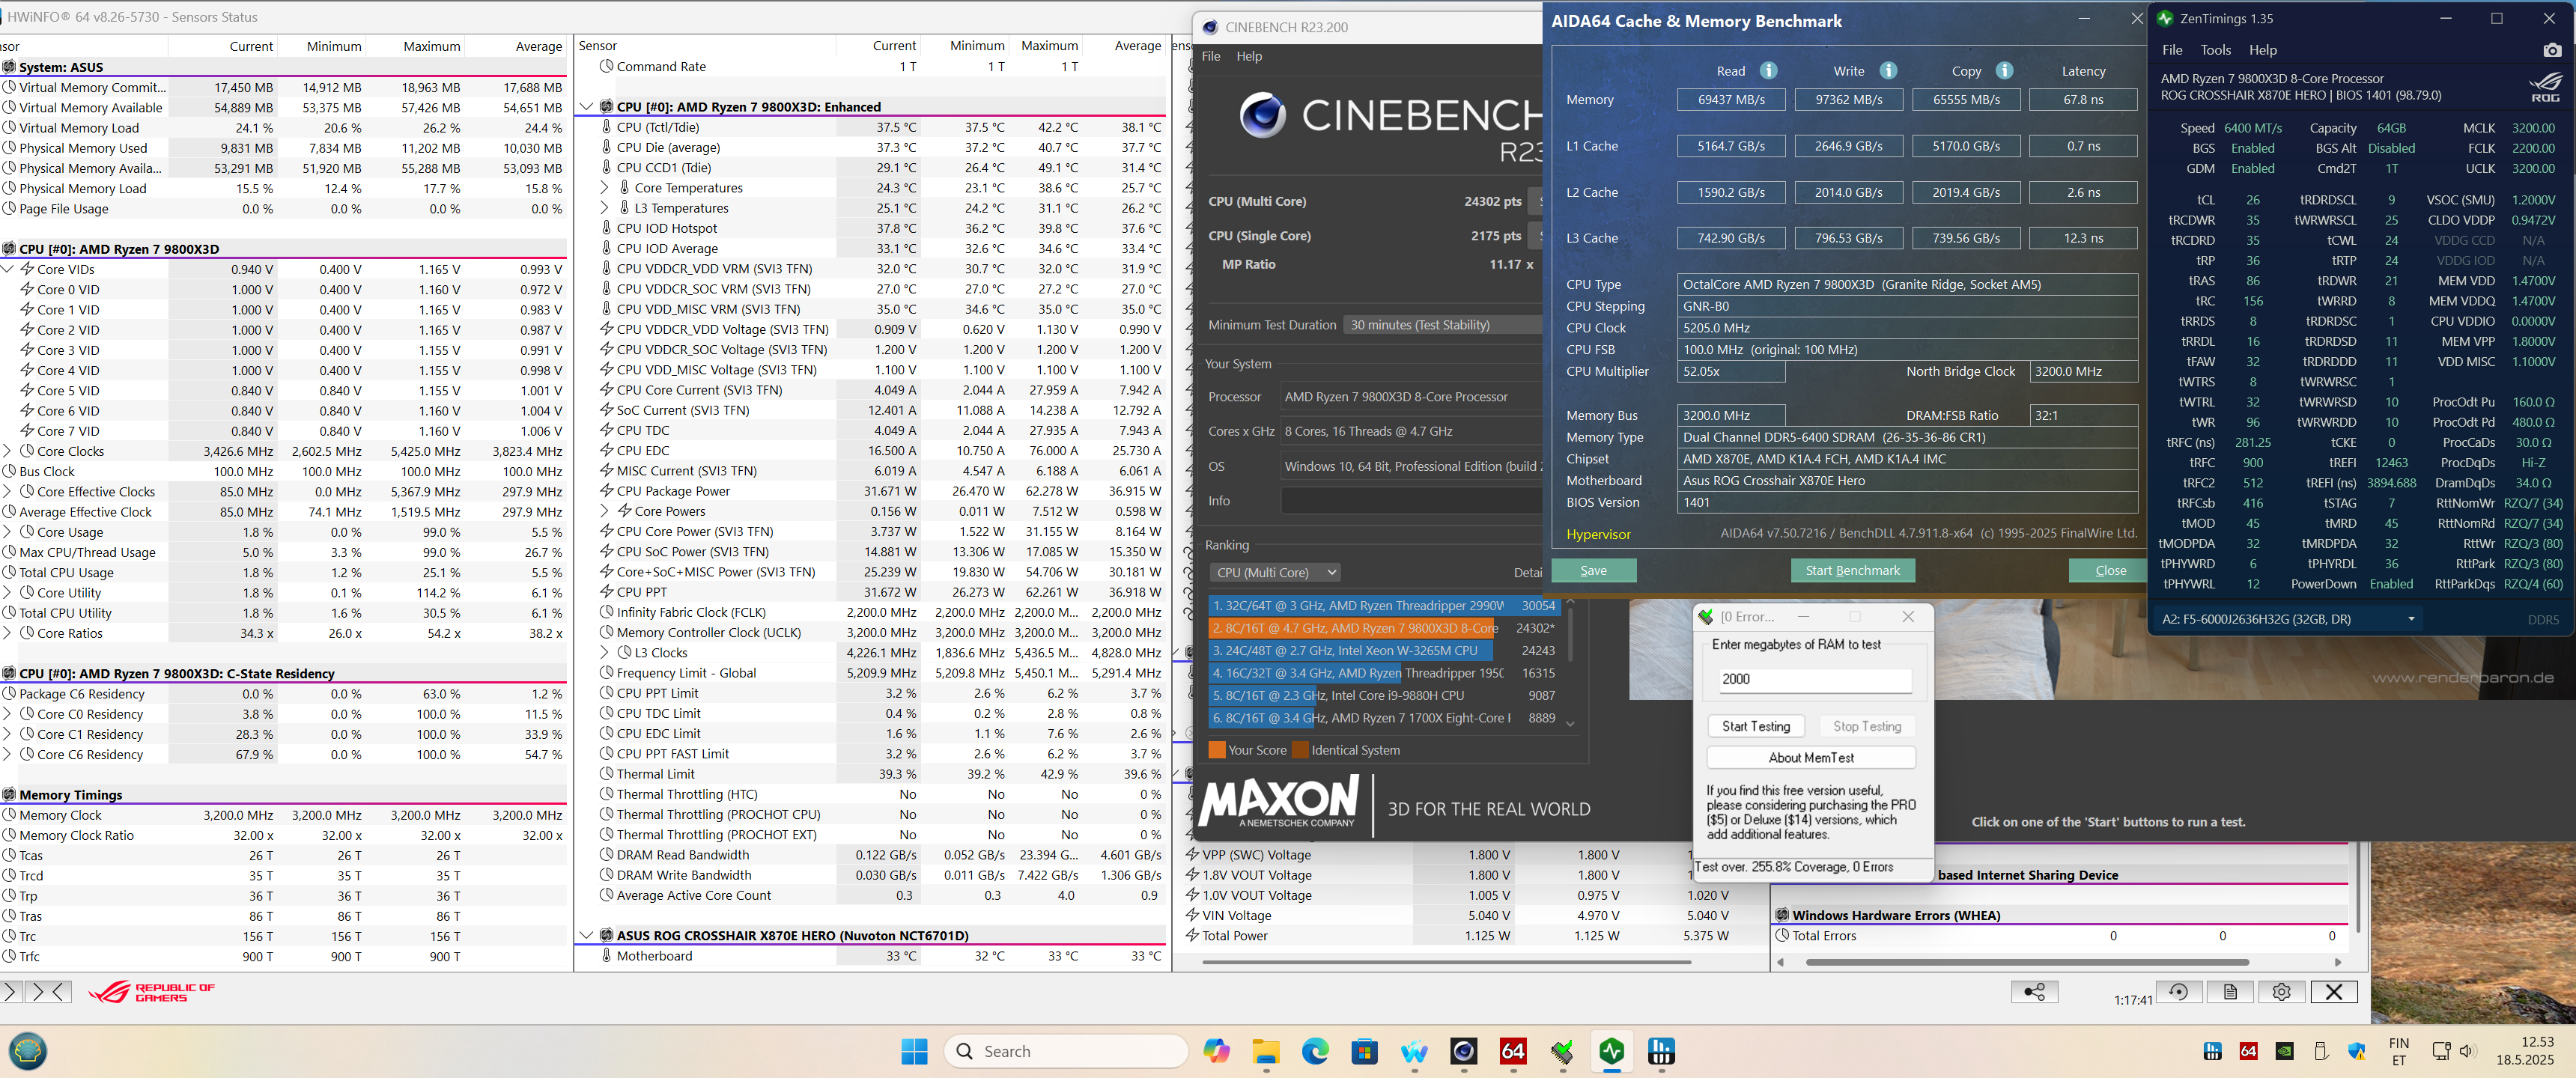Click Windows Security shield tray icon

(2357, 1051)
